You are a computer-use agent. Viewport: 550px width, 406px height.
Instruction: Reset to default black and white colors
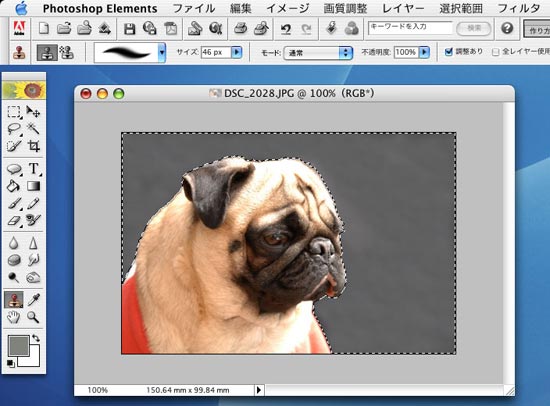[11, 363]
